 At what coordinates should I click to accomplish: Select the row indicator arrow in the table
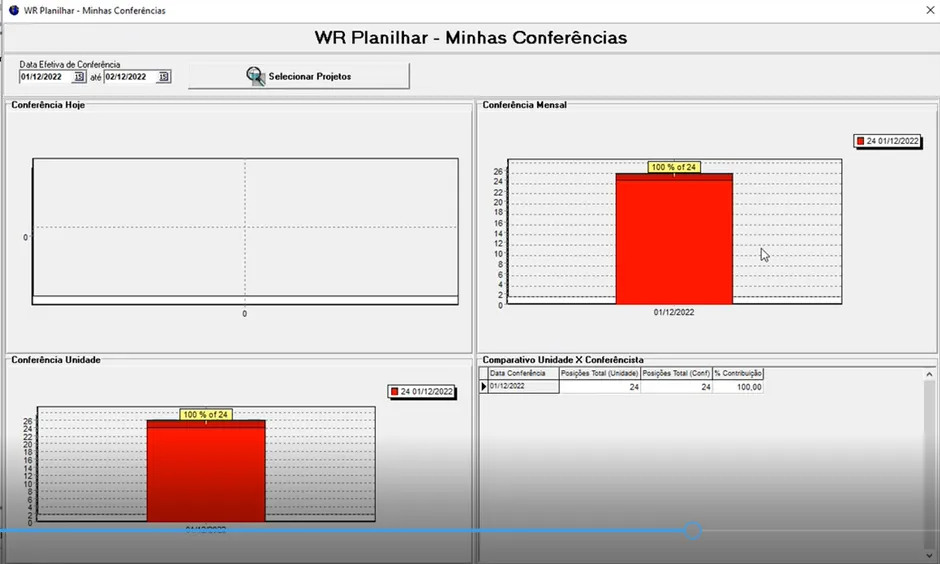point(484,386)
